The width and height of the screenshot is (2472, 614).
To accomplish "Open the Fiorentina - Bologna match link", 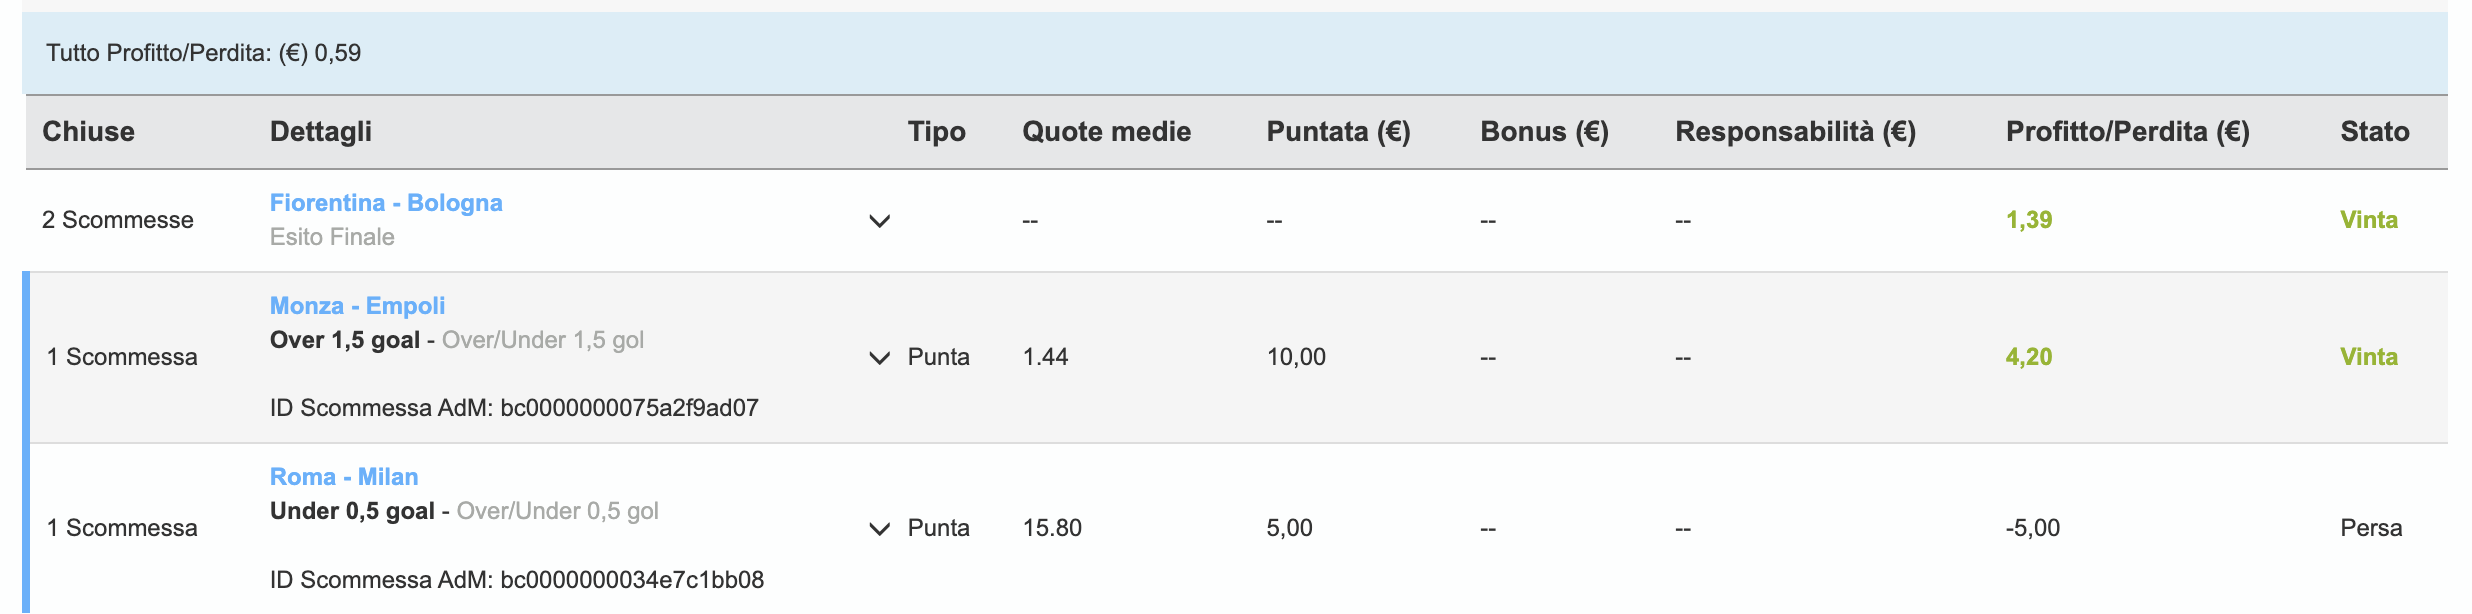I will (x=386, y=203).
